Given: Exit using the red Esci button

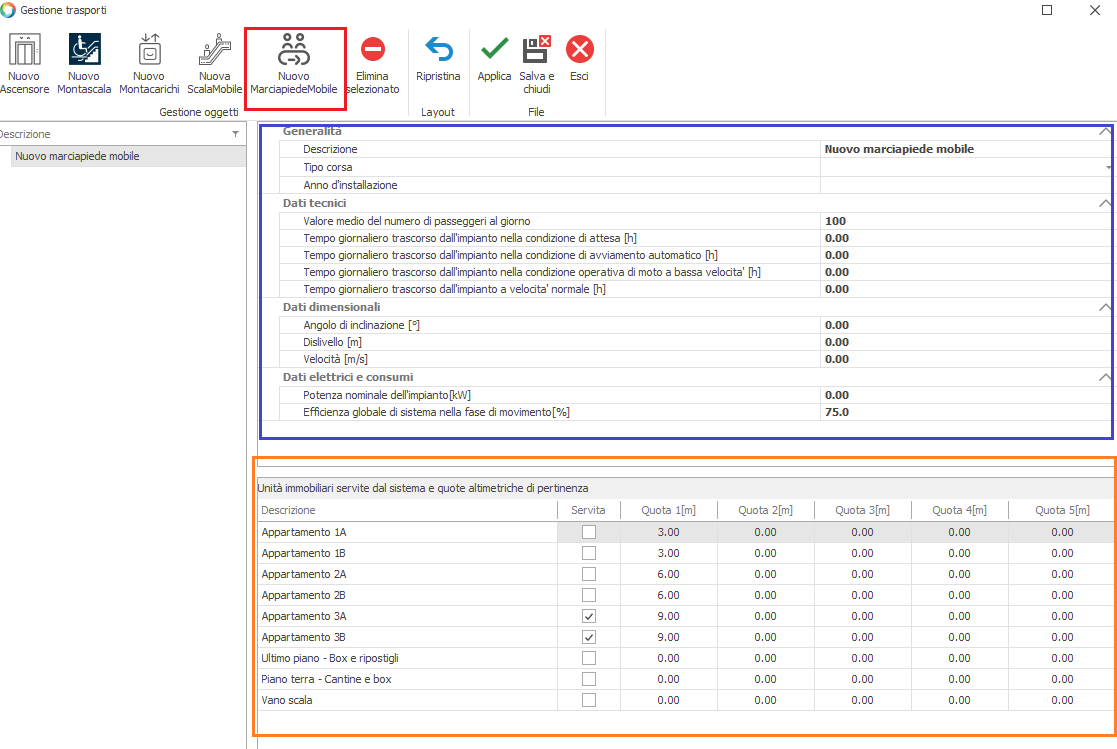Looking at the screenshot, I should pyautogui.click(x=579, y=50).
